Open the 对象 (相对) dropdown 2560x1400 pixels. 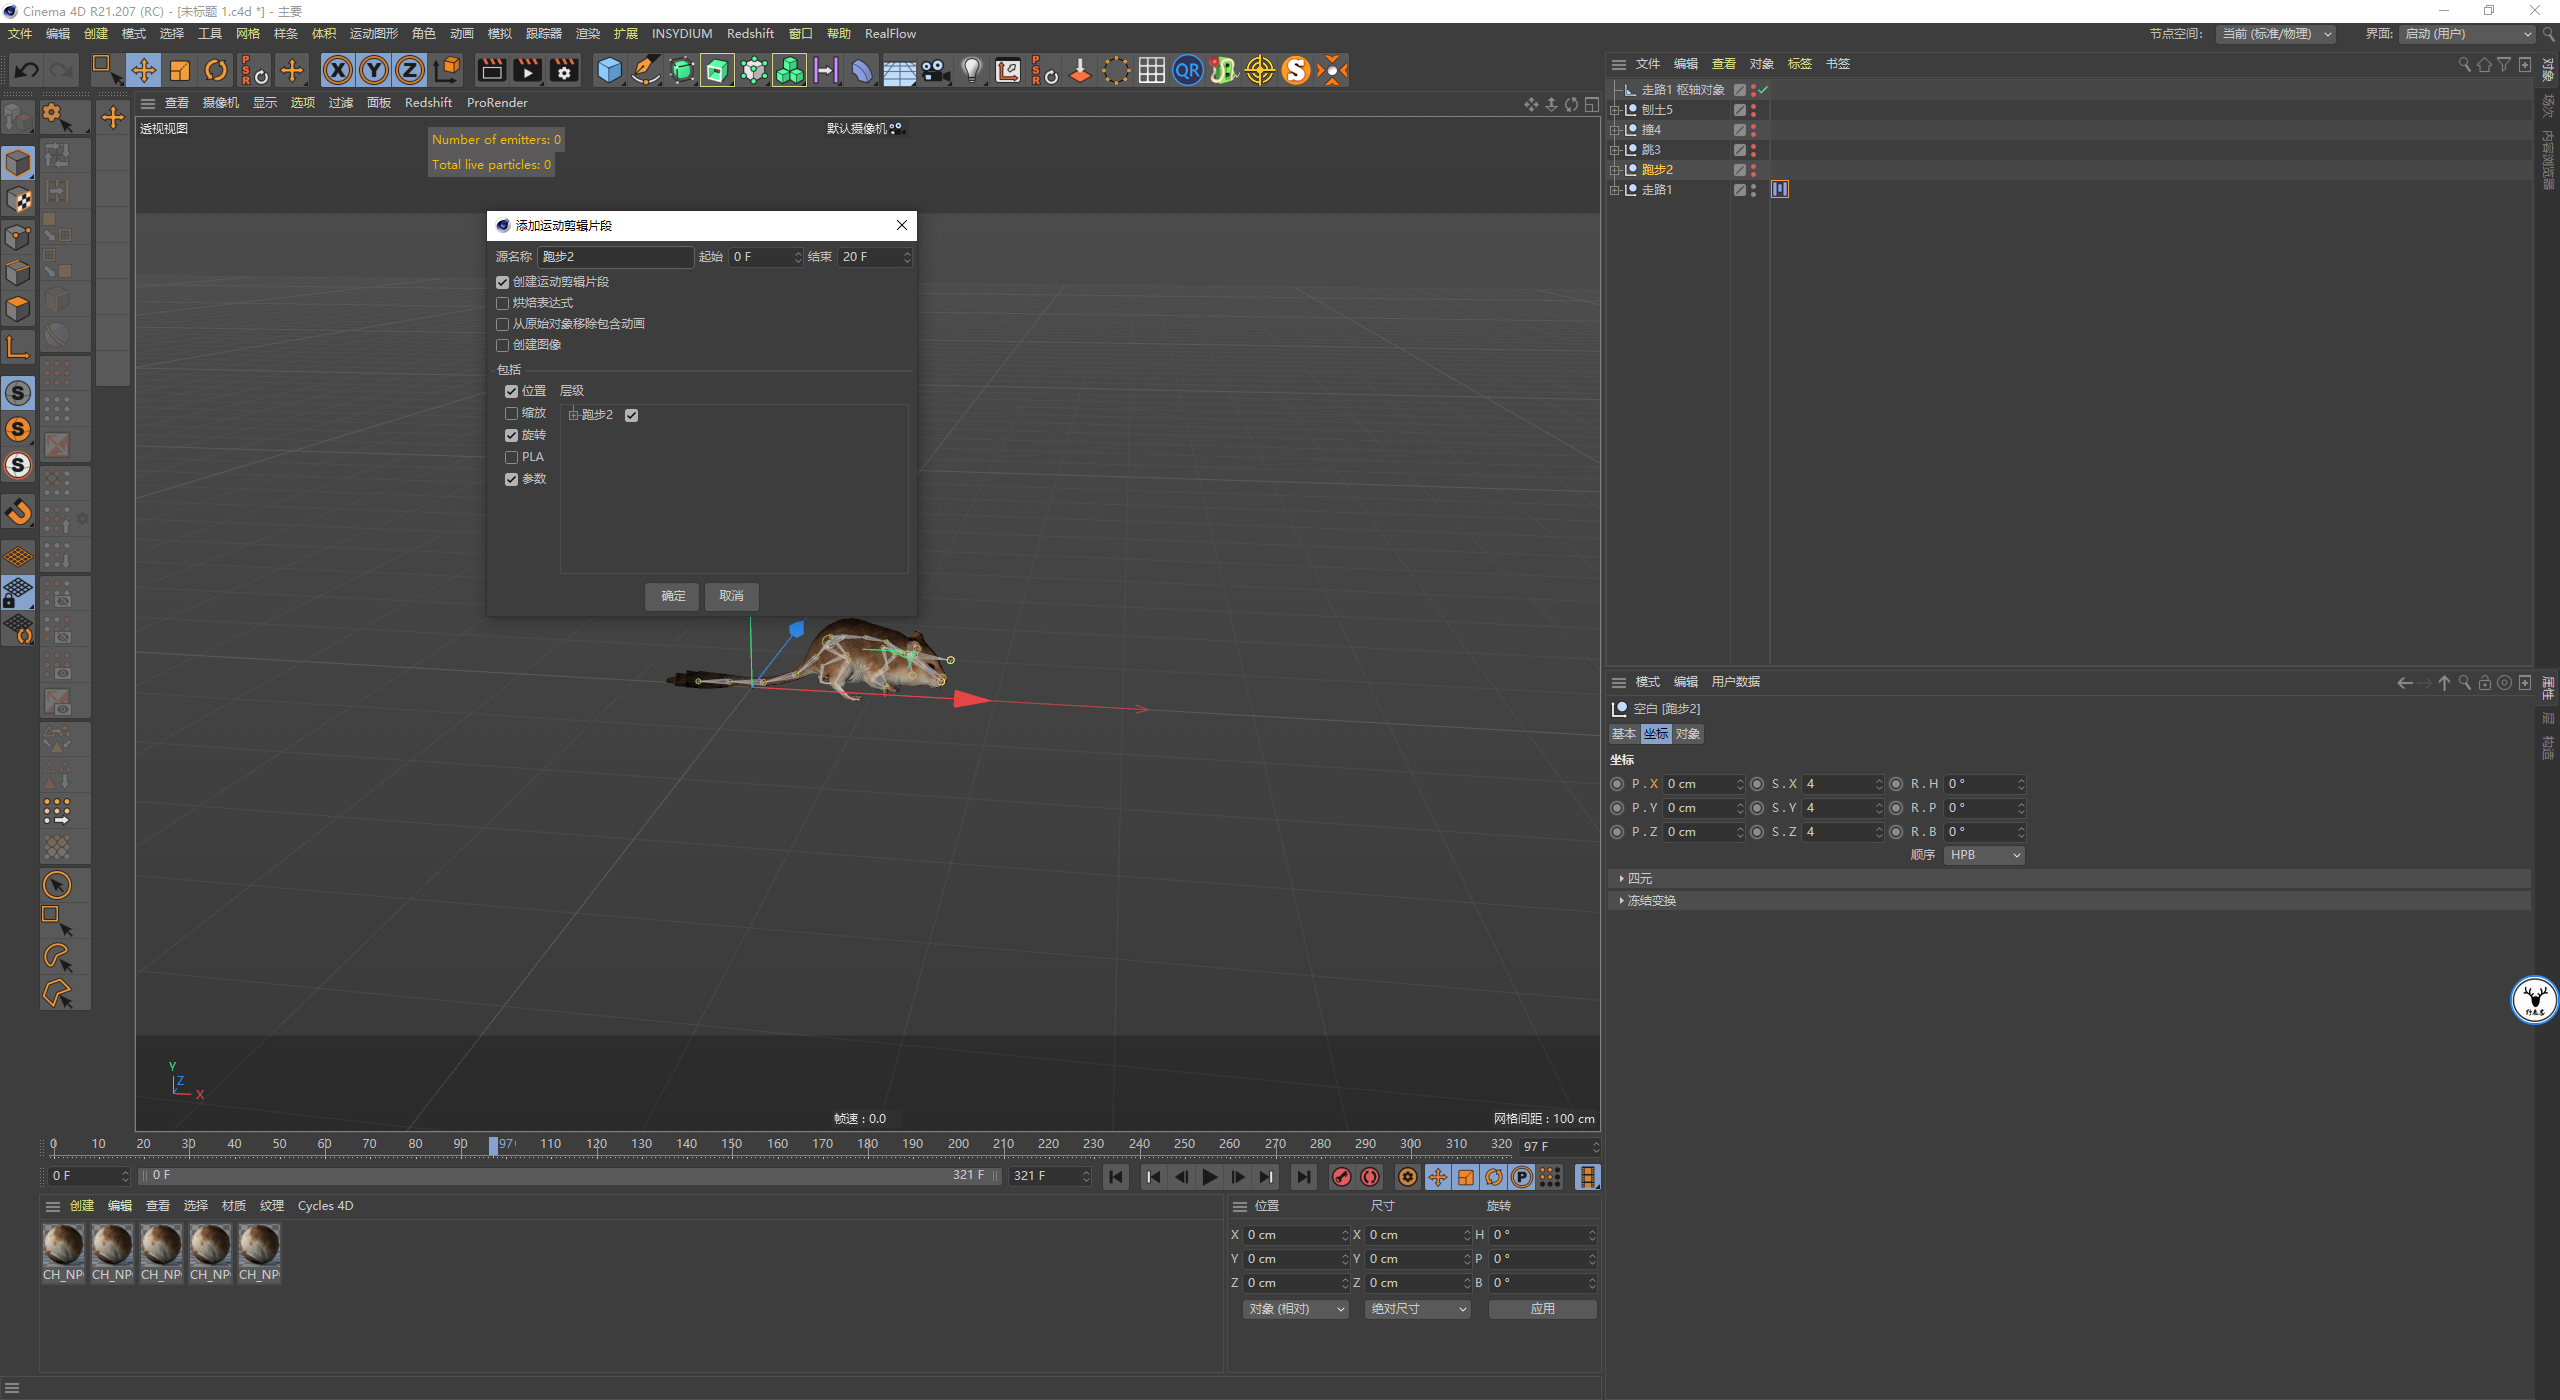click(x=1296, y=1309)
